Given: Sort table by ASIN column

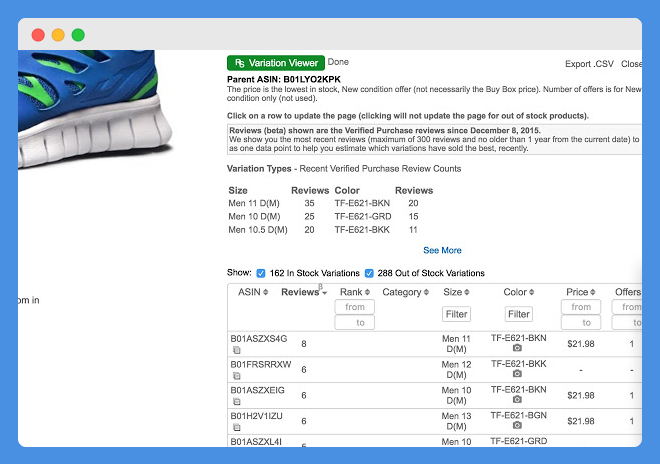Looking at the screenshot, I should (253, 292).
